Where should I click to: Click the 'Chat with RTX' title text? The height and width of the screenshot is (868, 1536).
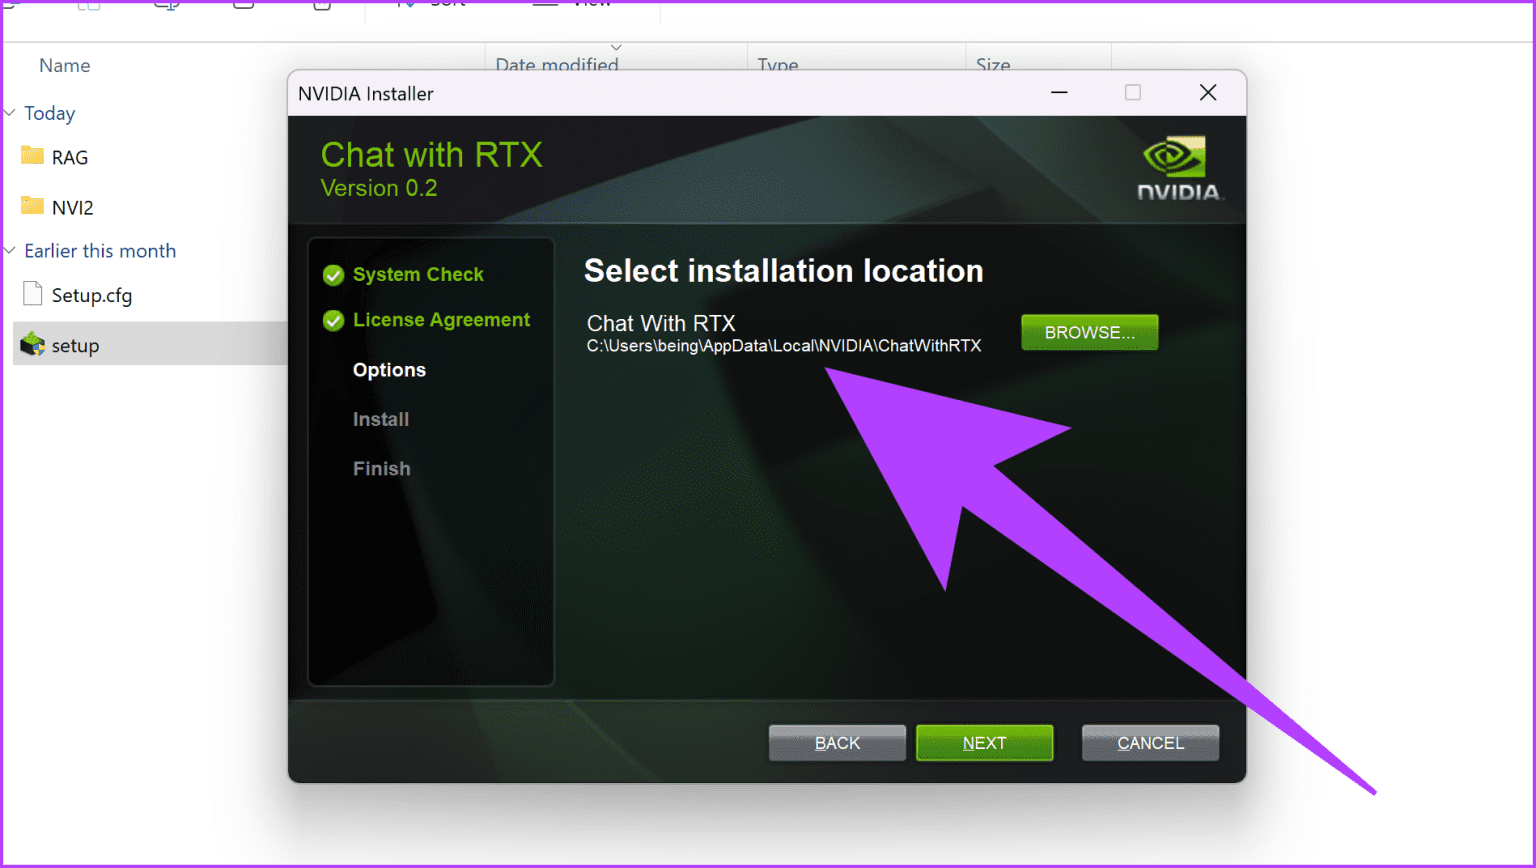pos(432,155)
